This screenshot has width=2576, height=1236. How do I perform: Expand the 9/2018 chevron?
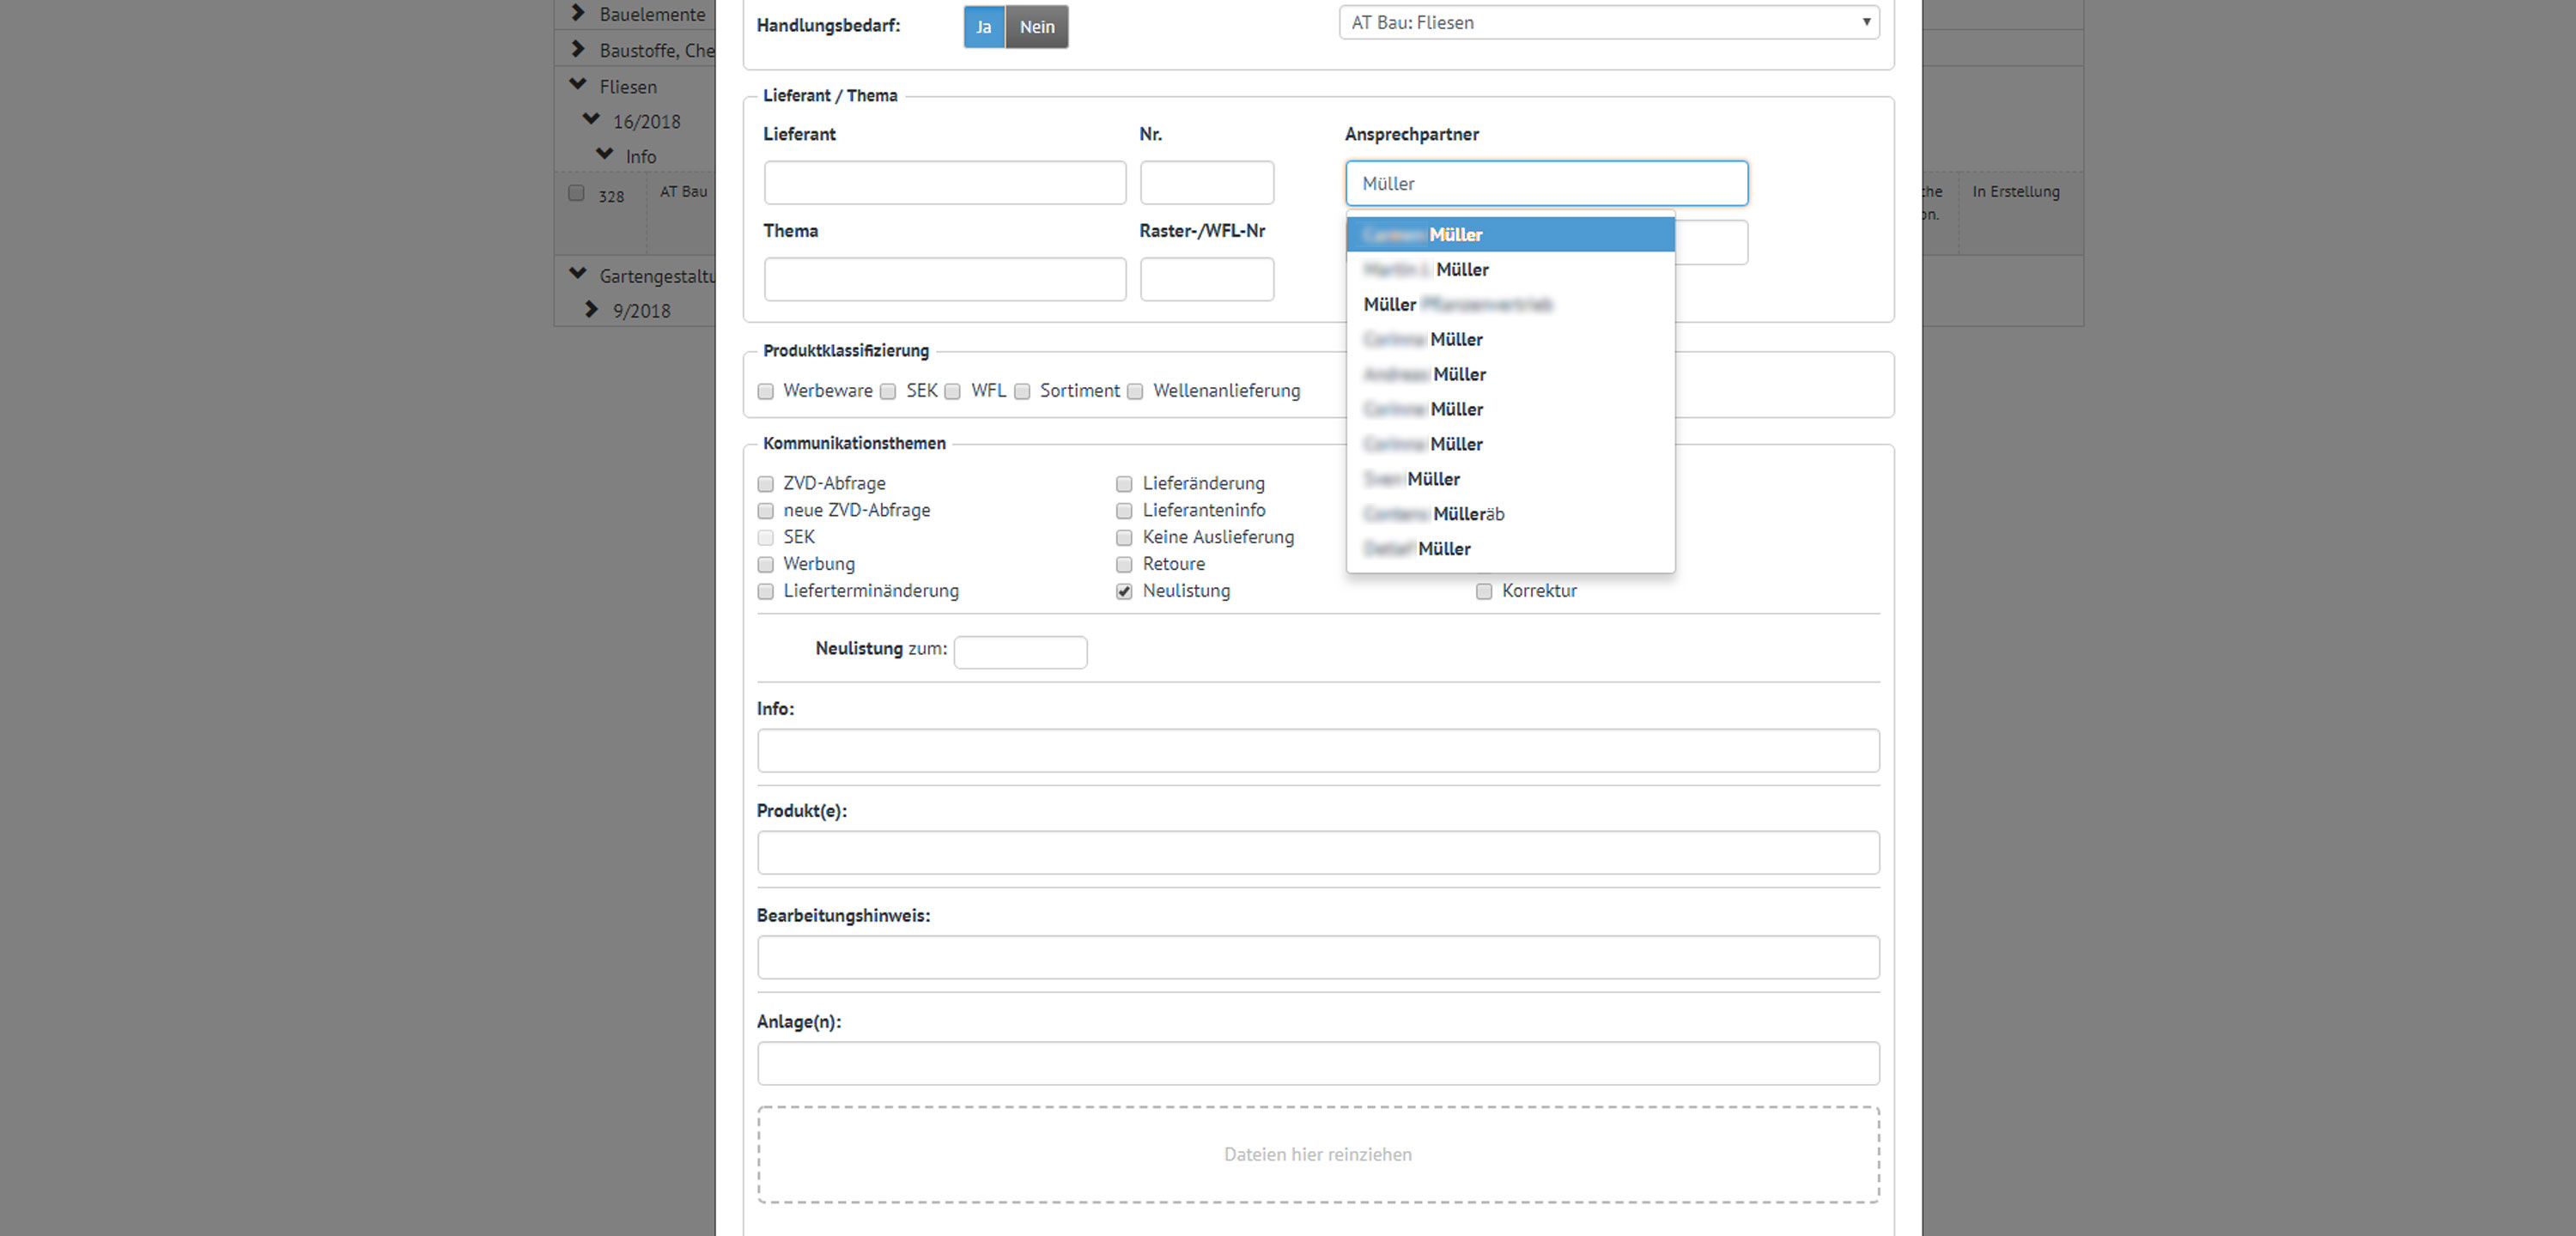coord(591,310)
